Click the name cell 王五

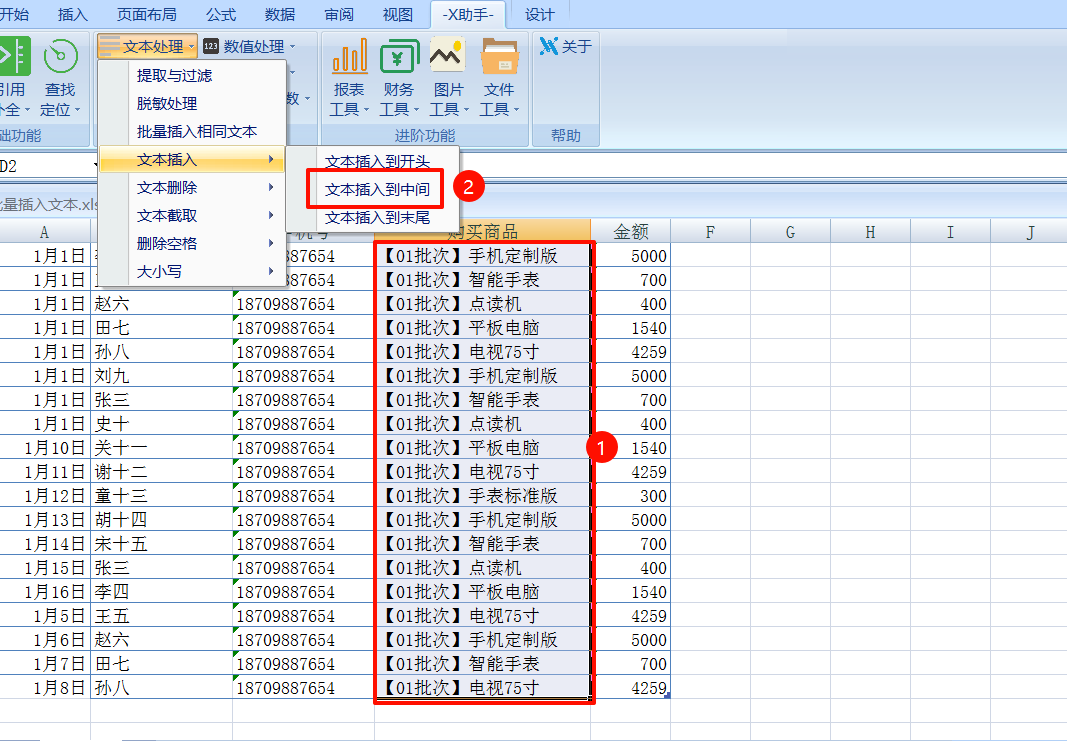(161, 616)
